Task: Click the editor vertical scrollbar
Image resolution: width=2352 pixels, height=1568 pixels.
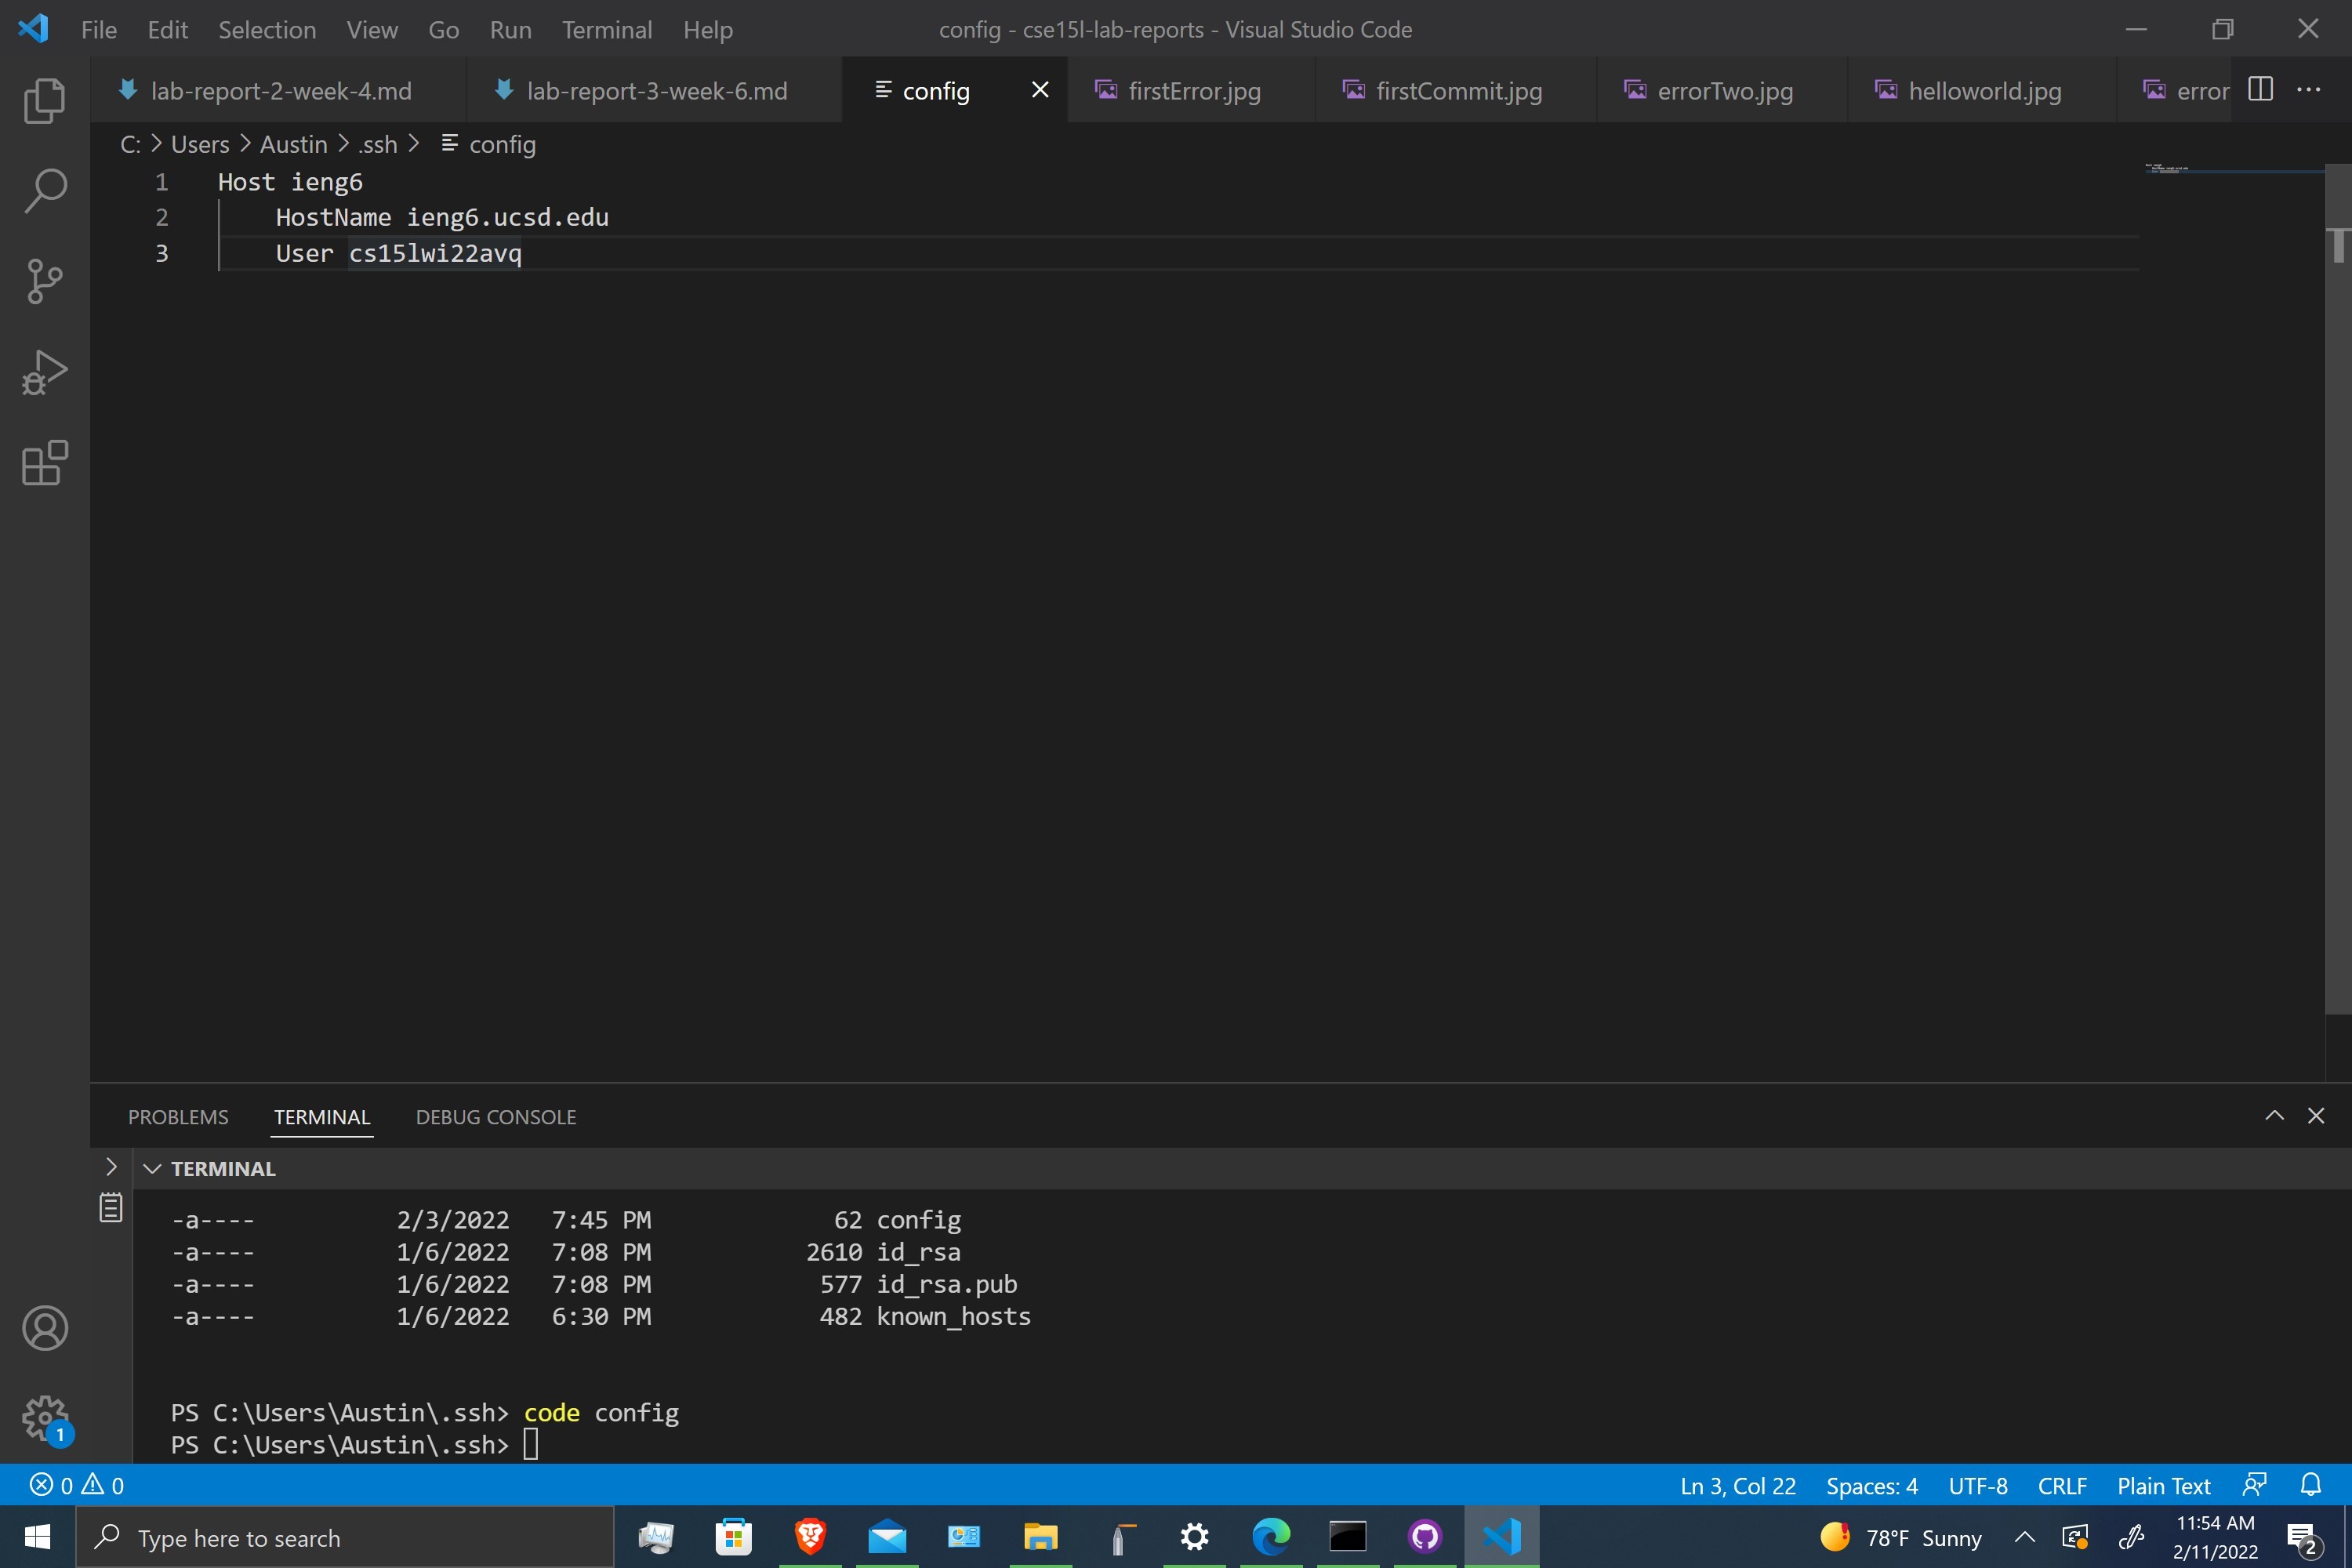Action: pos(2338,590)
